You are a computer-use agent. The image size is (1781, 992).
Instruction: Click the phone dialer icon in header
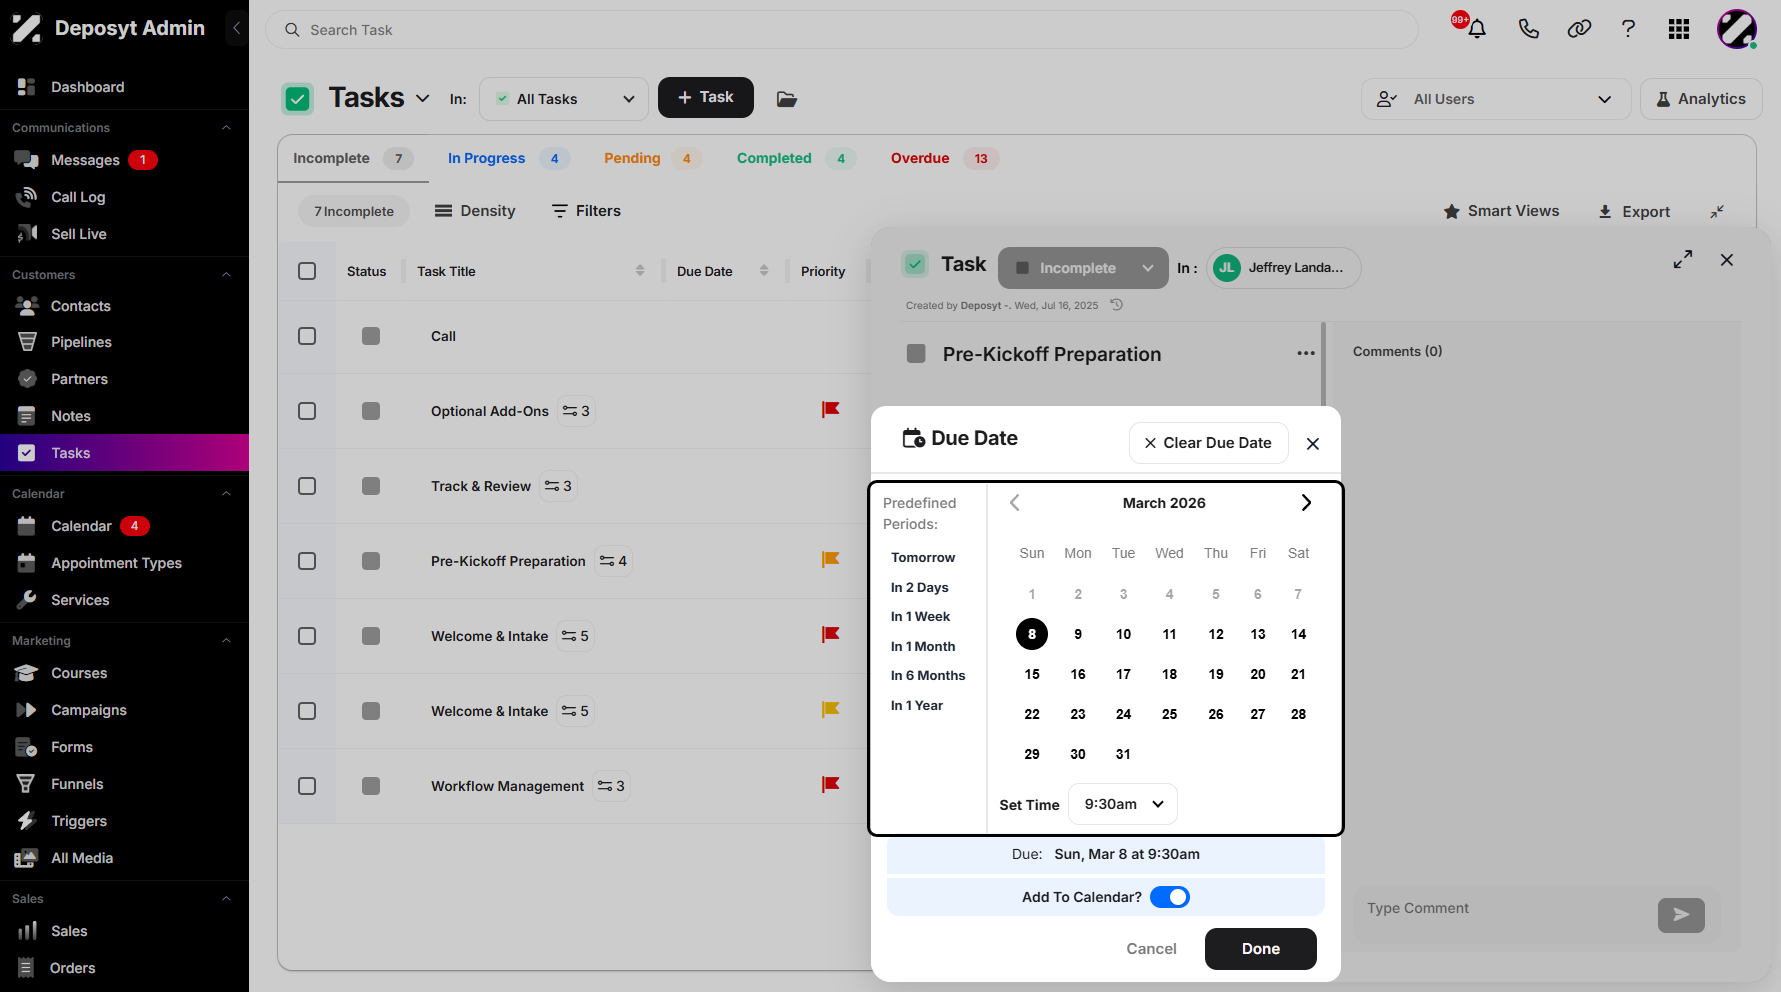click(1528, 29)
